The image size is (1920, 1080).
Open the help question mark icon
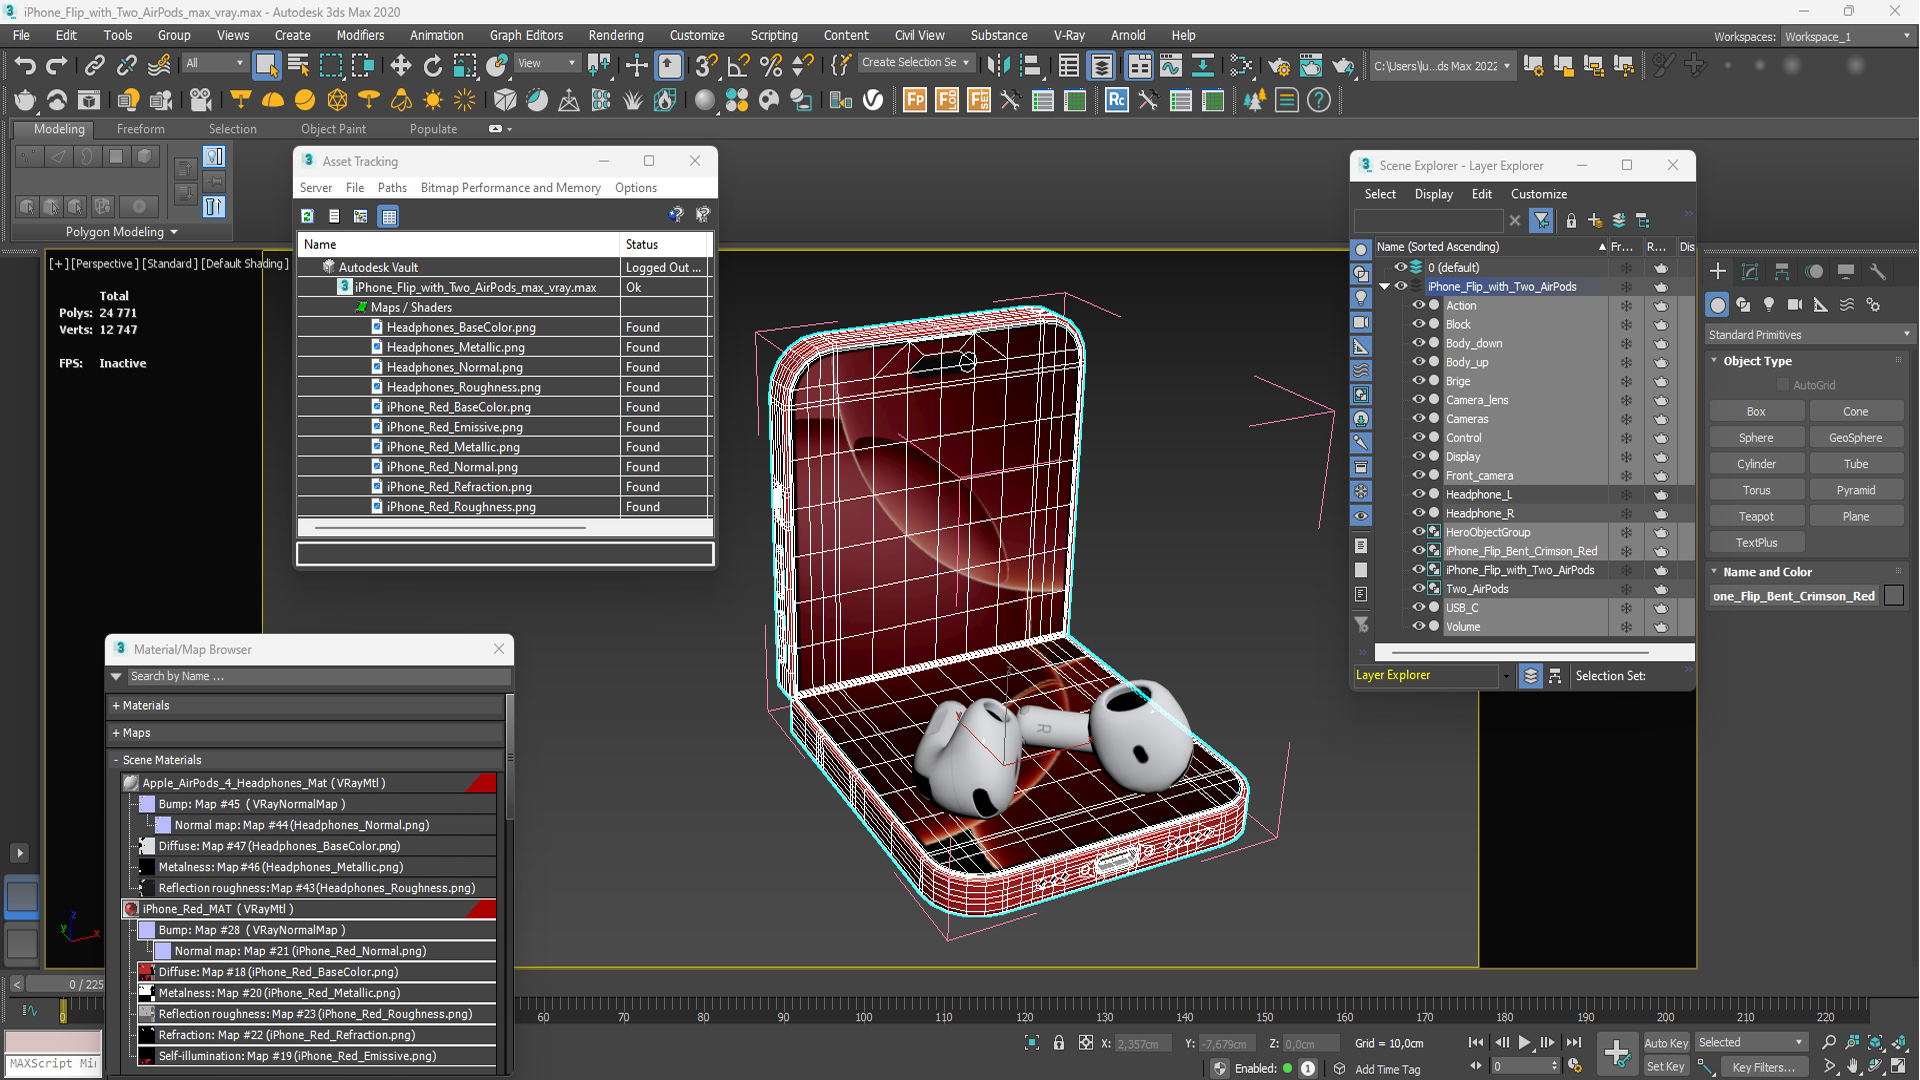click(x=1319, y=100)
